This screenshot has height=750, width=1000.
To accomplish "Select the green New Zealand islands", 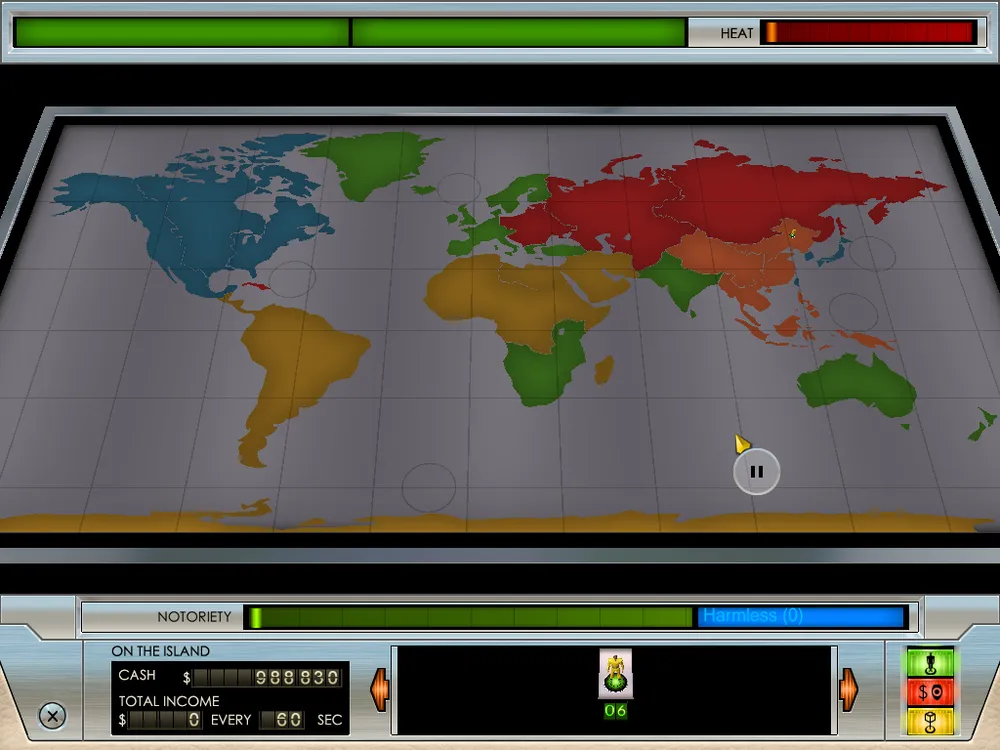I will (982, 425).
